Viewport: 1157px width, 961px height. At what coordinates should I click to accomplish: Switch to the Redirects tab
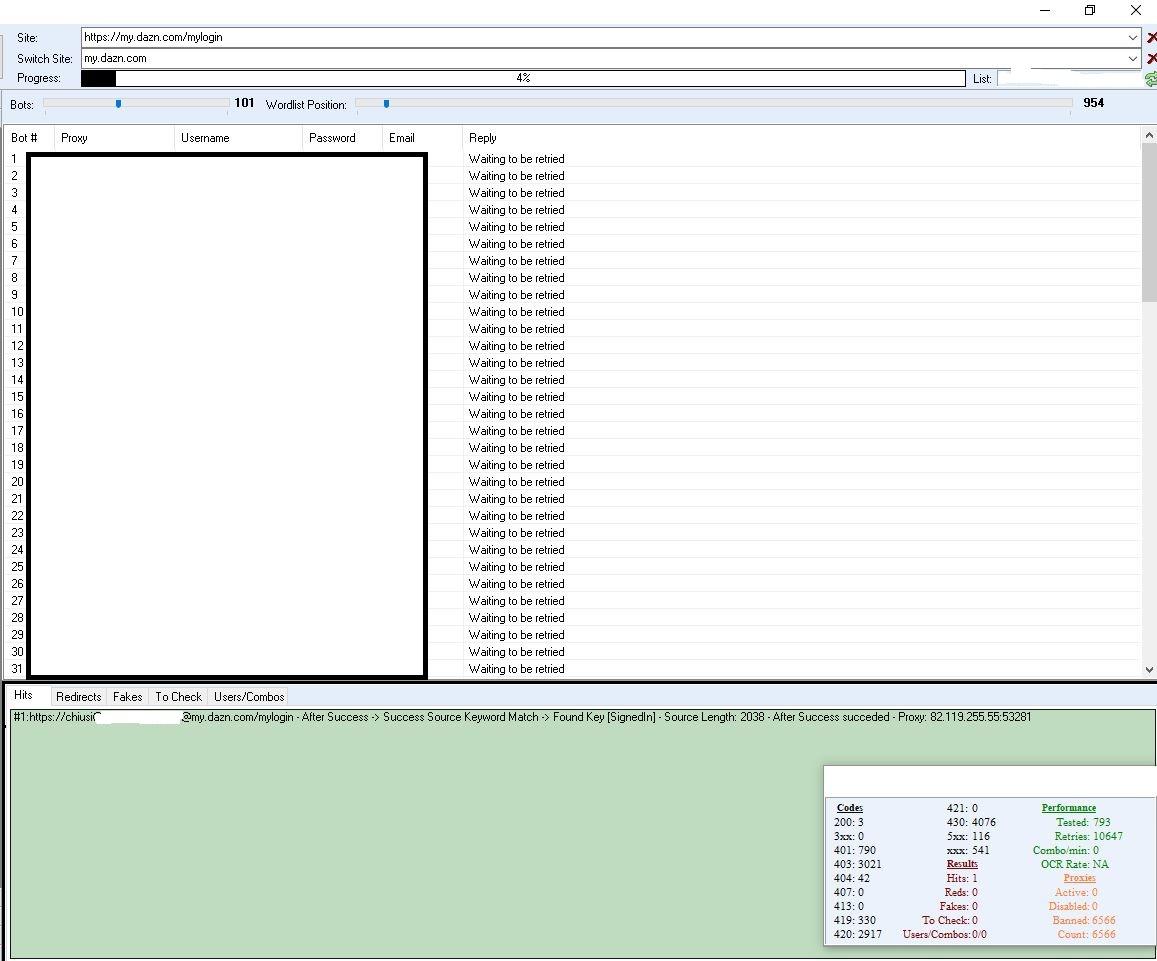(78, 697)
